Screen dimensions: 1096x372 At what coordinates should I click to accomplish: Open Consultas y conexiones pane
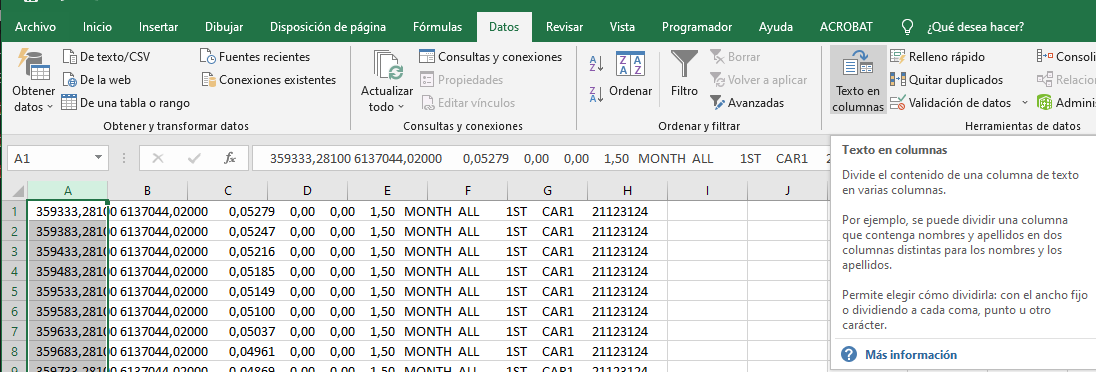[491, 57]
